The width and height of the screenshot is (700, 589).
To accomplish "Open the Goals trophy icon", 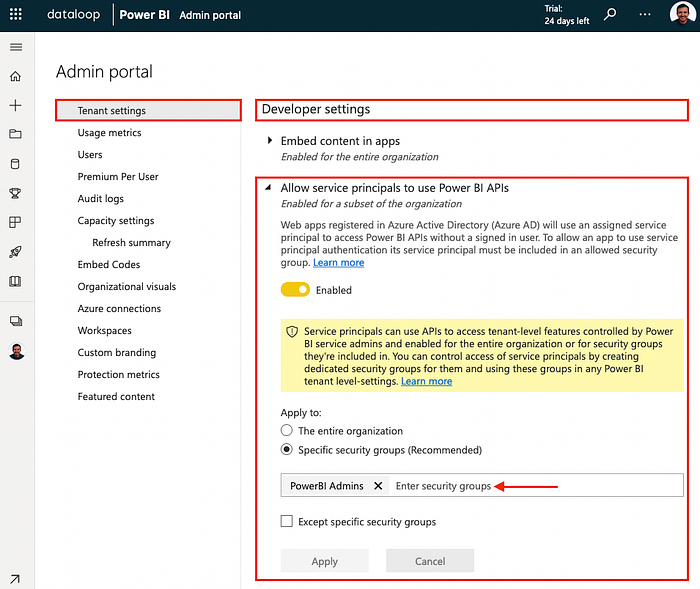I will (15, 193).
